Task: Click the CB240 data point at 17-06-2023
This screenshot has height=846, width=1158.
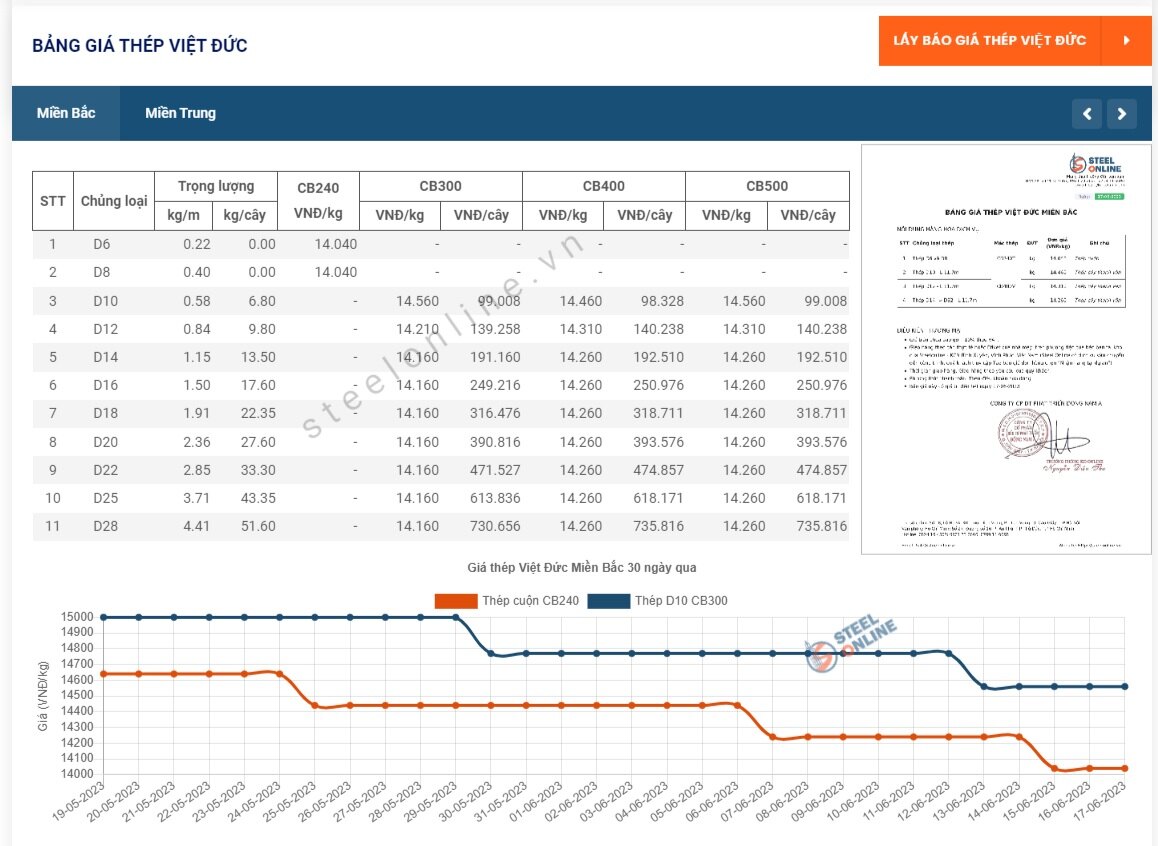Action: (x=1125, y=768)
